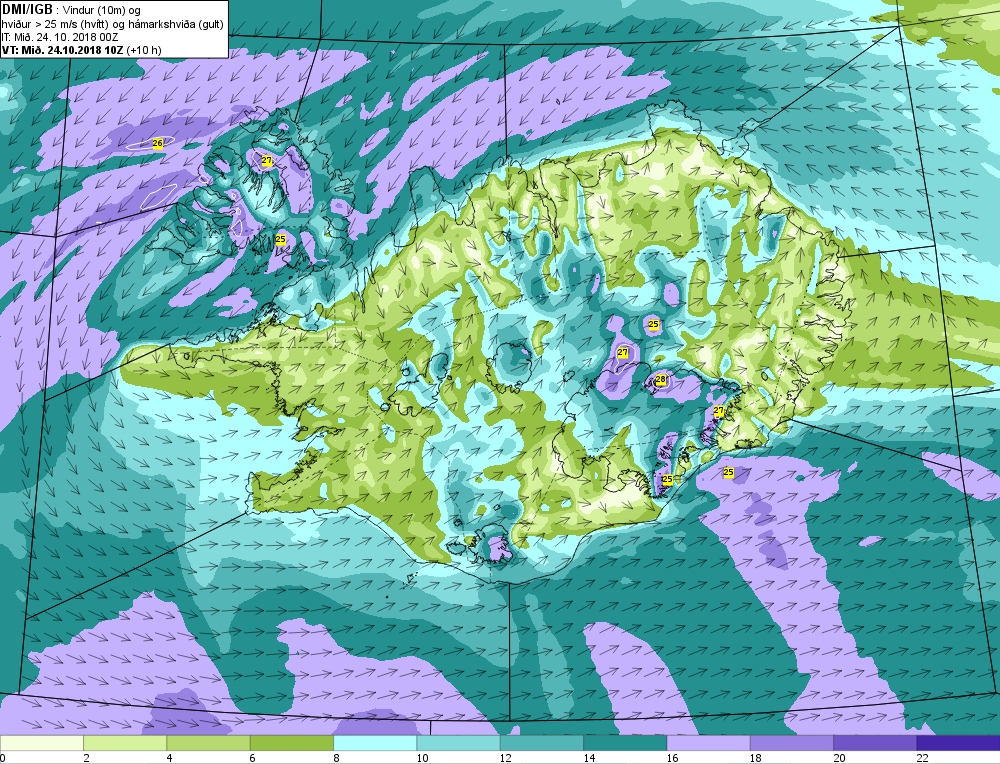The image size is (1000, 764).
Task: Click the 18–20 m/s purple legend swatch
Action: (791, 744)
